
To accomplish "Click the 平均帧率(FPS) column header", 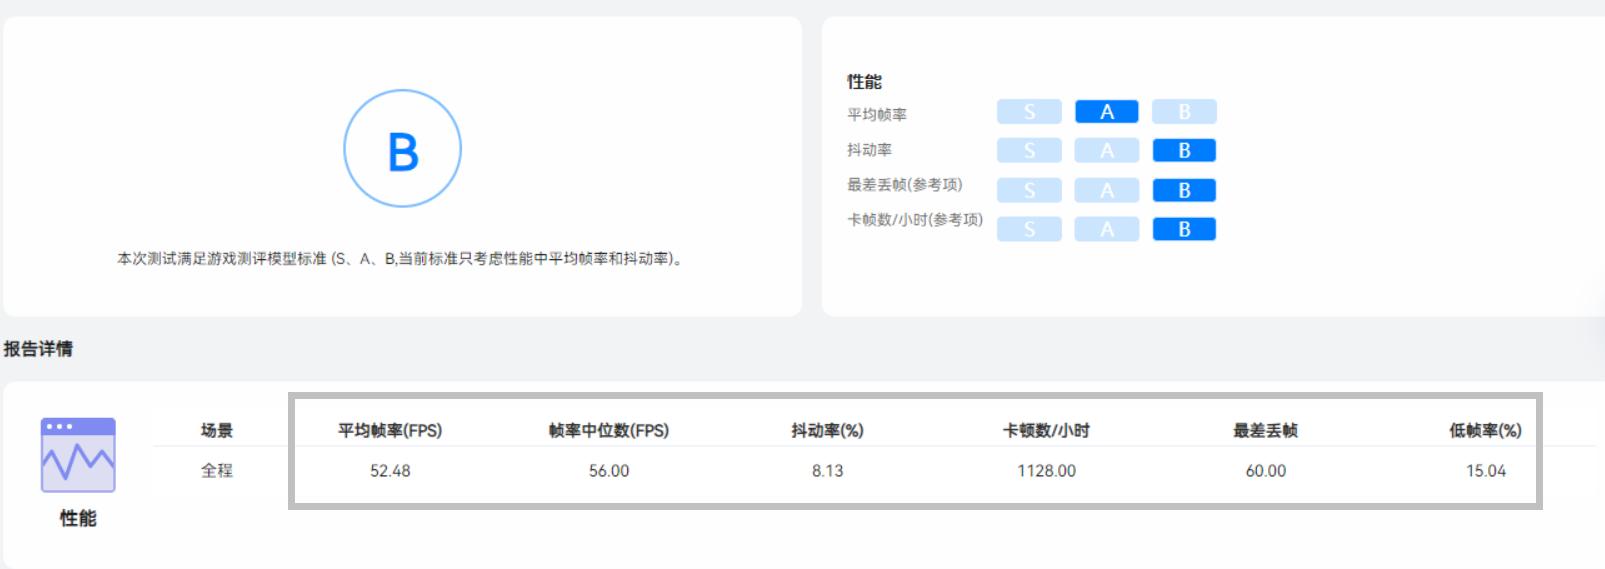I will pos(390,431).
